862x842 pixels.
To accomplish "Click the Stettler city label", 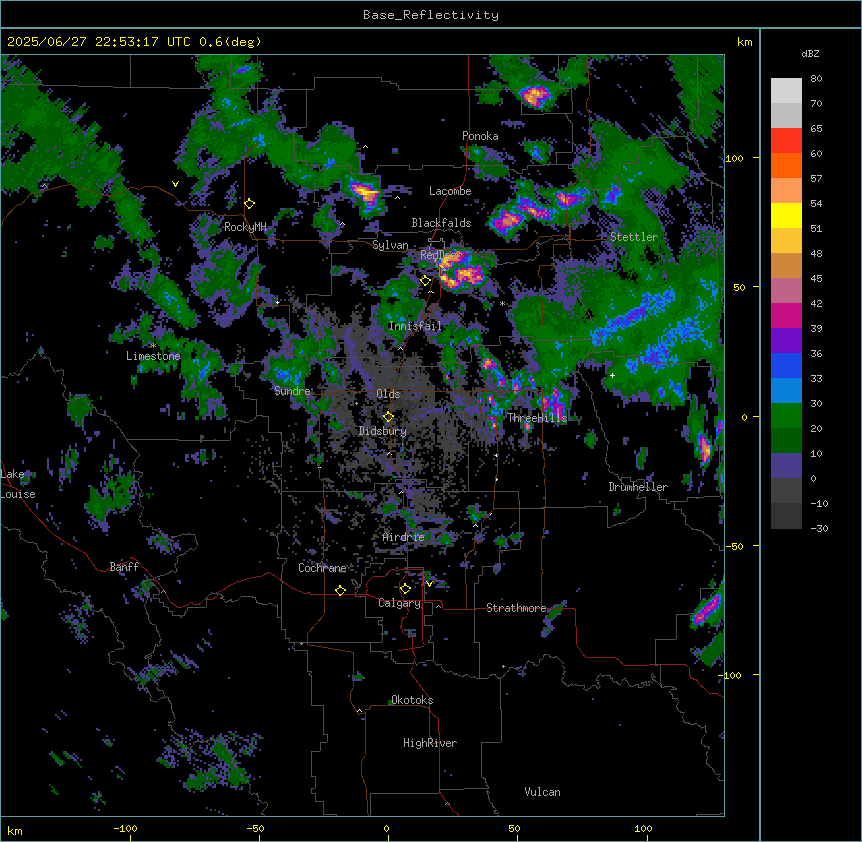I will click(x=634, y=237).
